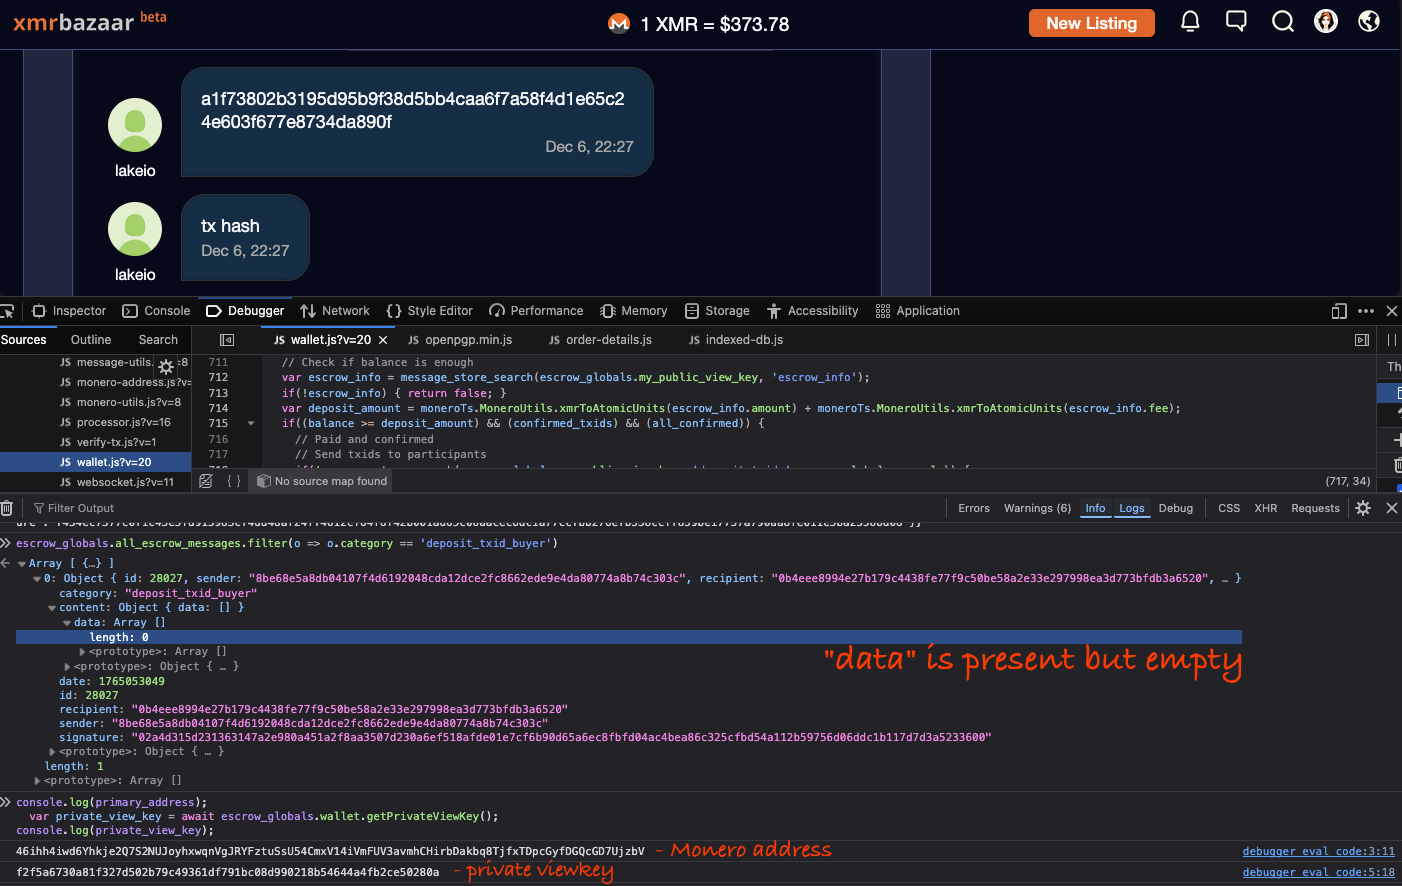Open the Storage tab
Viewport: 1402px width, 886px height.
(717, 311)
